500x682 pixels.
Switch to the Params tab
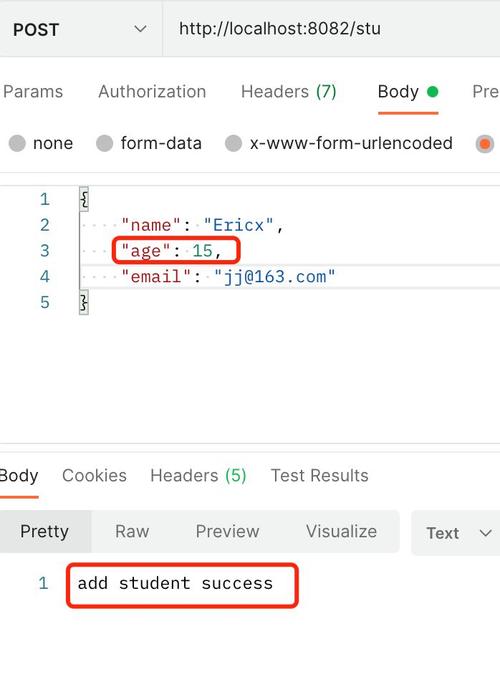33,92
